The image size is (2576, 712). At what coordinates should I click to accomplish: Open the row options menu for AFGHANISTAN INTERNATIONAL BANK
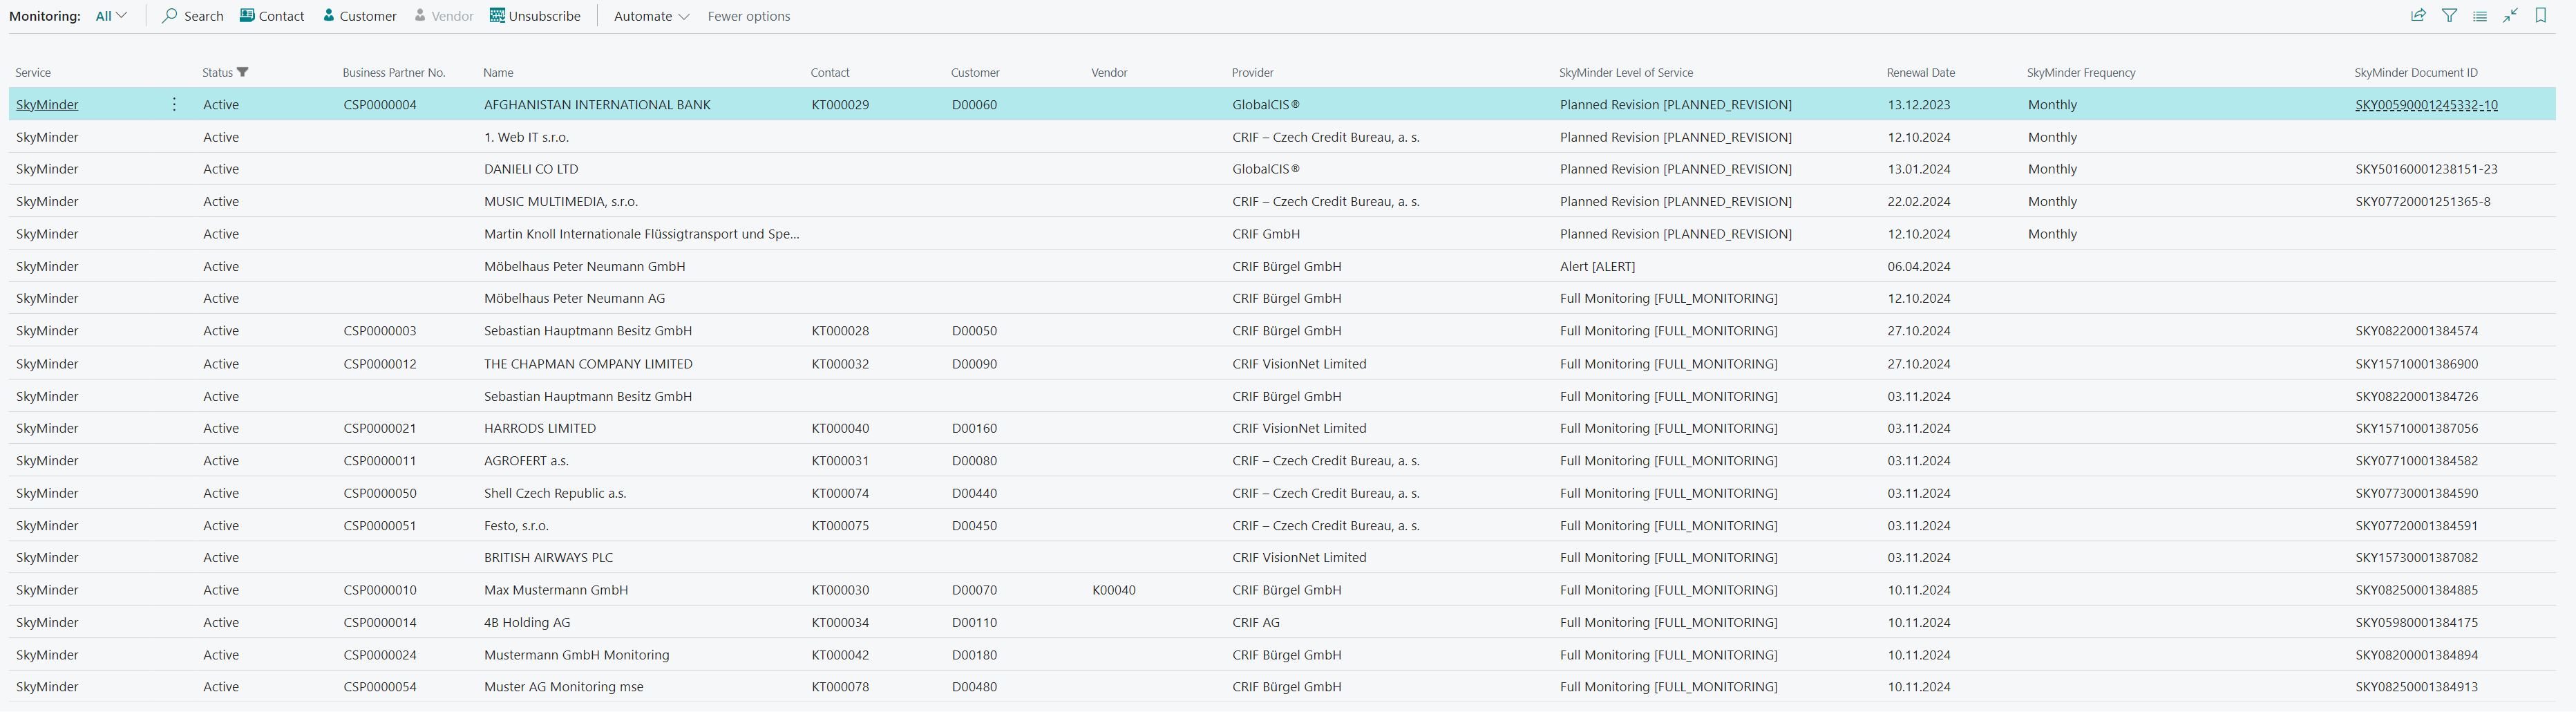(x=173, y=104)
